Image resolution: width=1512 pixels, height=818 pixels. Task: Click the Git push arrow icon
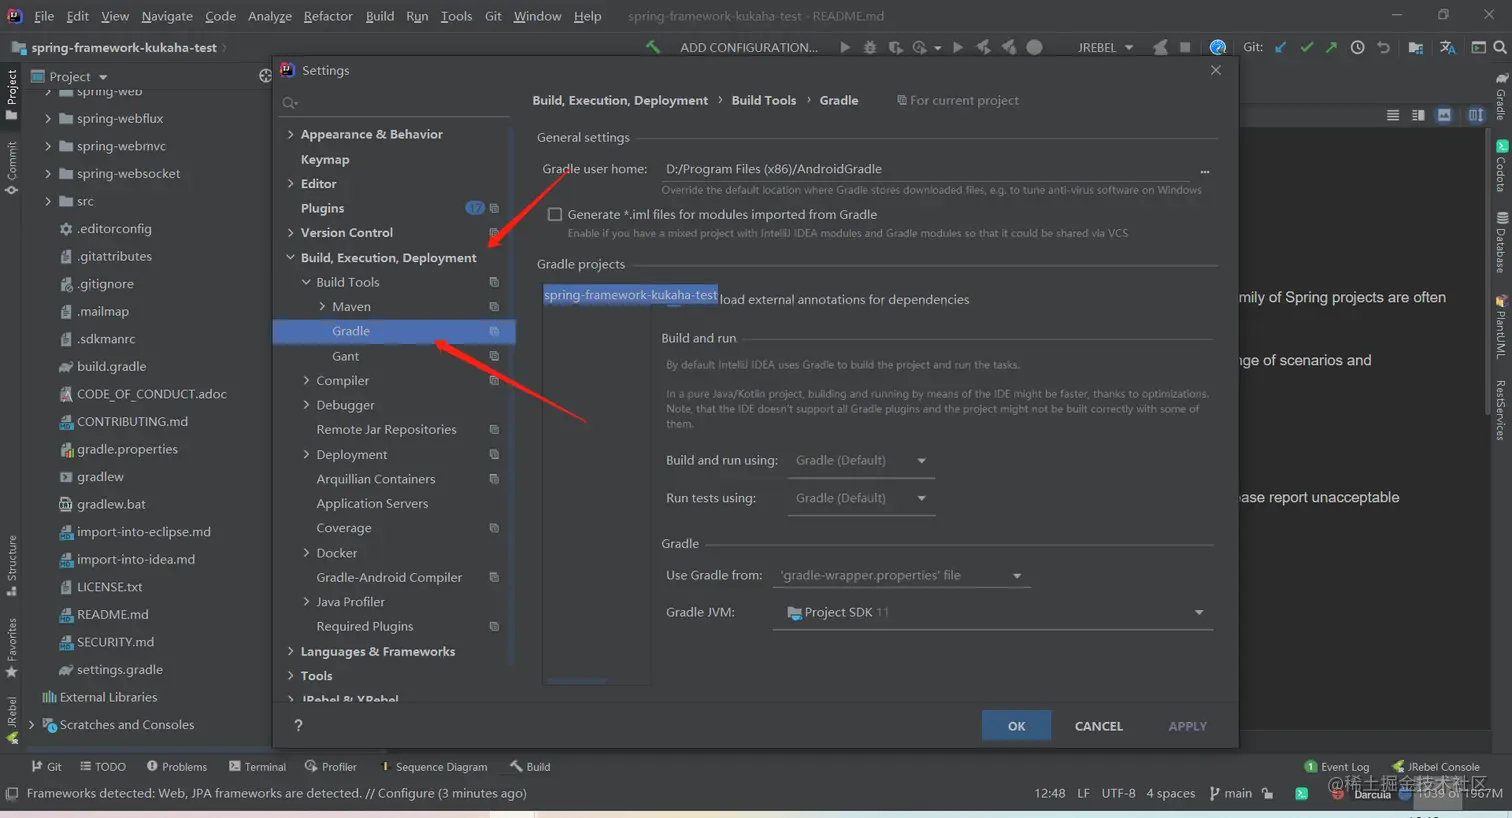tap(1331, 47)
